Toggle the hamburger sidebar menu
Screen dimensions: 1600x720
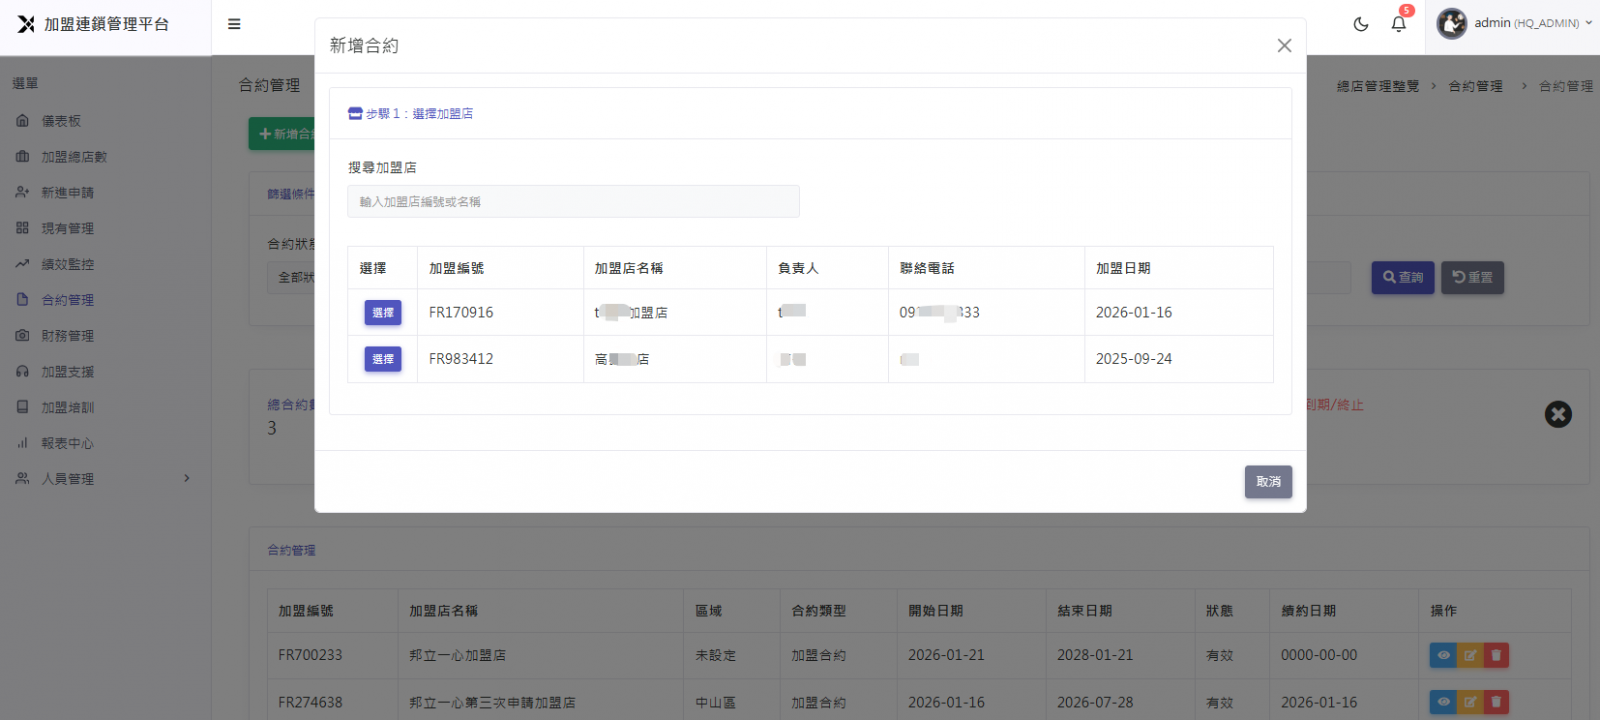(x=234, y=24)
